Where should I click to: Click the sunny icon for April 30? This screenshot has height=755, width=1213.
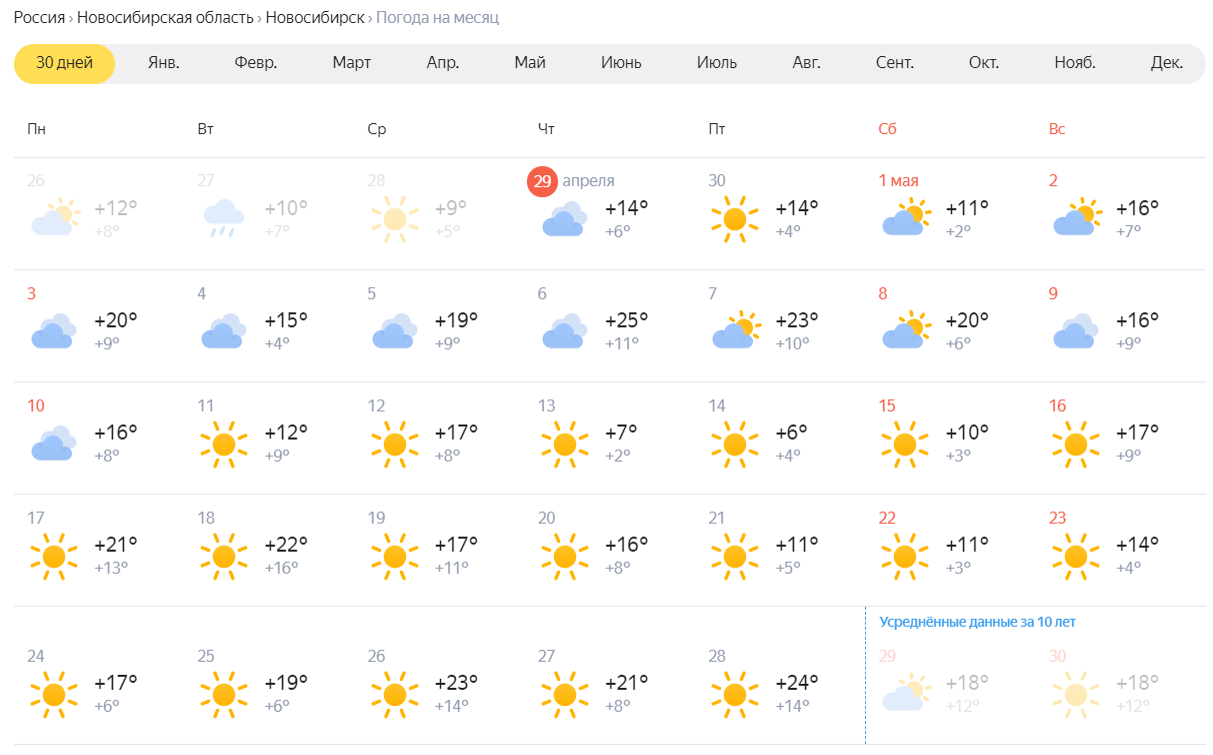click(x=735, y=218)
